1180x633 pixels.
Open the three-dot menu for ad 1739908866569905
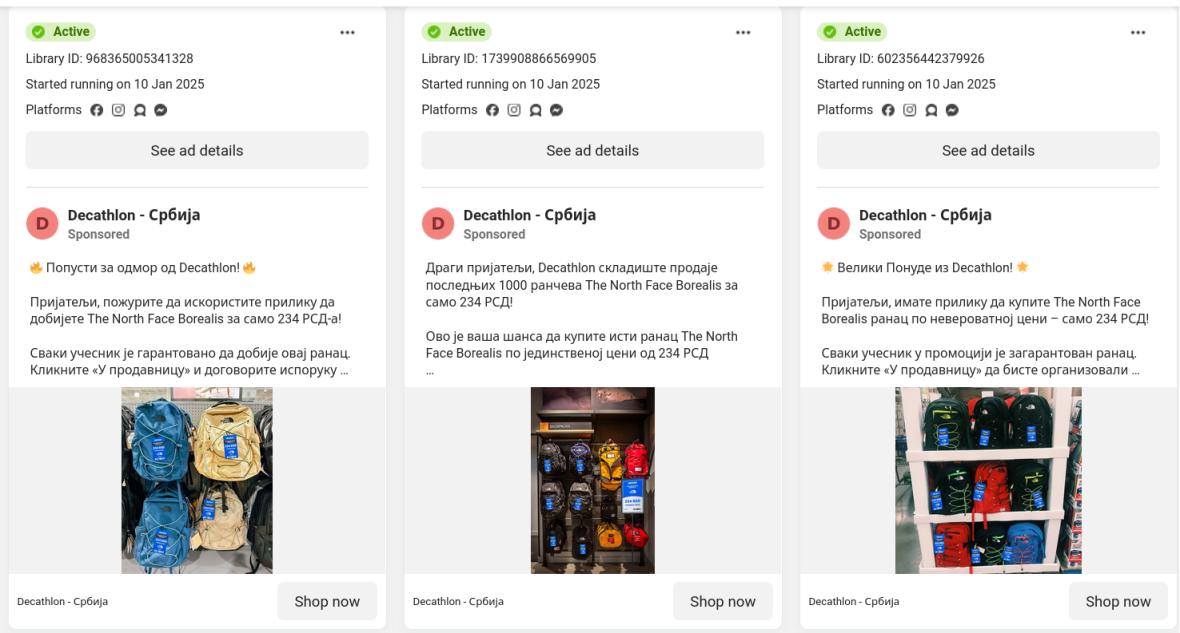[743, 32]
